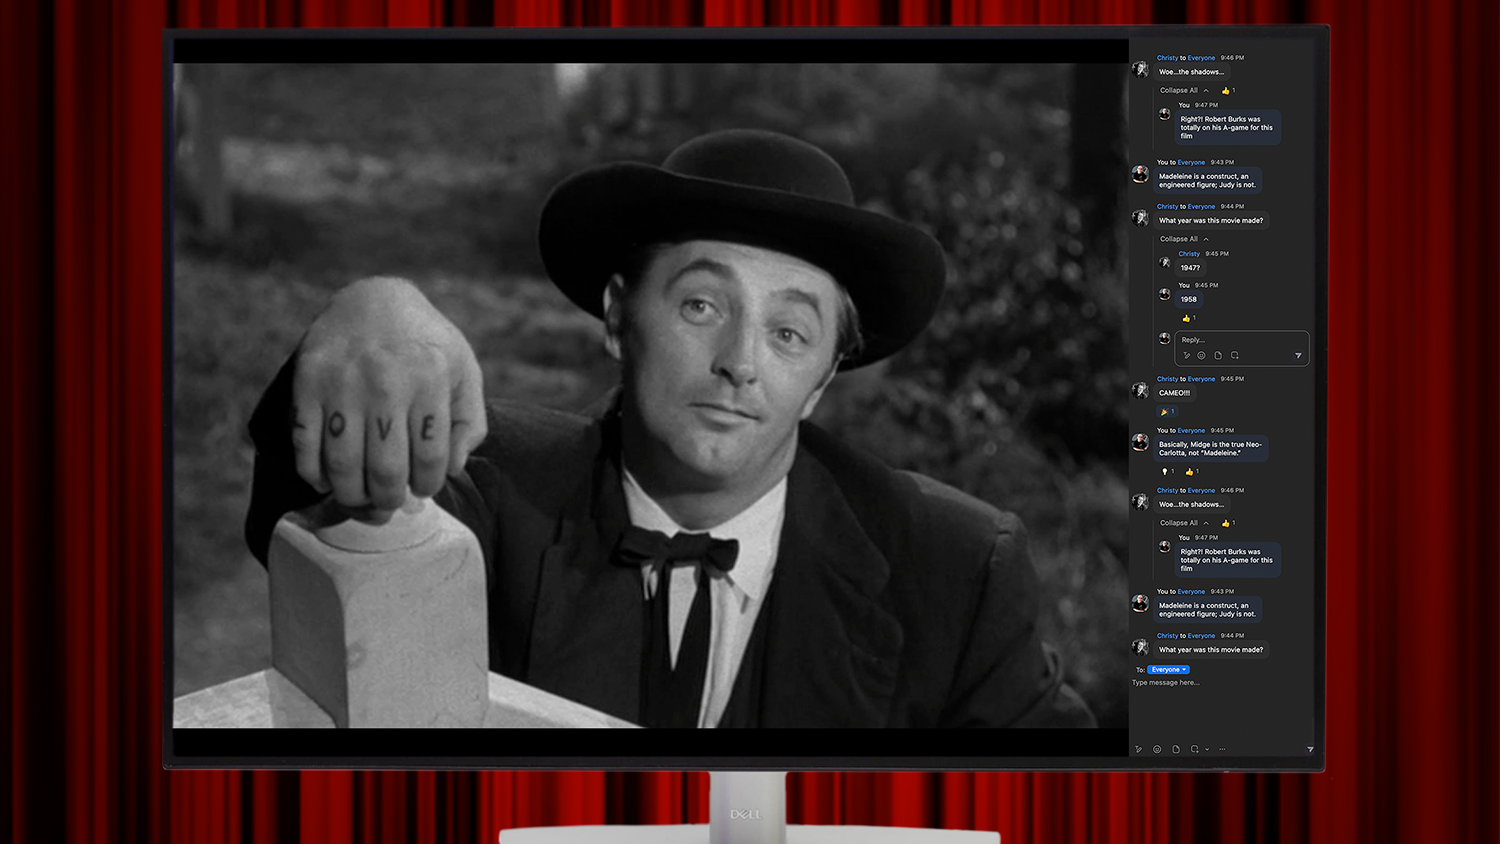Click the 'Basically, Midge is the true Neo-Carlotta' message
Image resolution: width=1500 pixels, height=844 pixels.
click(1211, 449)
